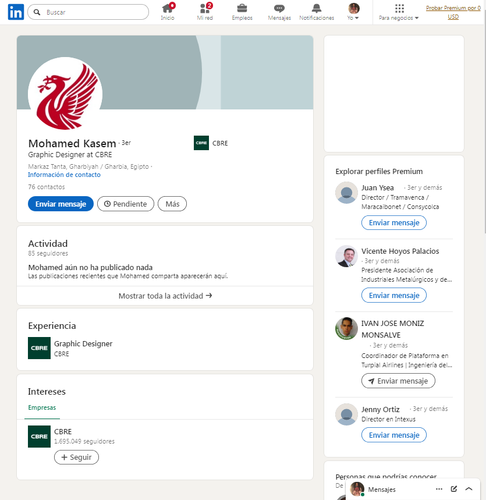Viewport: 486px width, 500px height.
Task: Open CBRE logo in Experiencia section
Action: tap(39, 348)
